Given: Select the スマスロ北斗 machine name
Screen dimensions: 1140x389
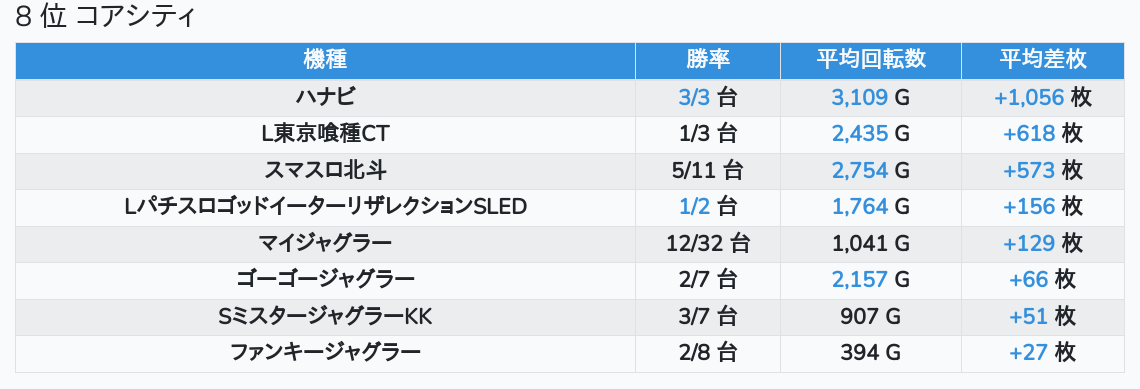Looking at the screenshot, I should point(325,170).
